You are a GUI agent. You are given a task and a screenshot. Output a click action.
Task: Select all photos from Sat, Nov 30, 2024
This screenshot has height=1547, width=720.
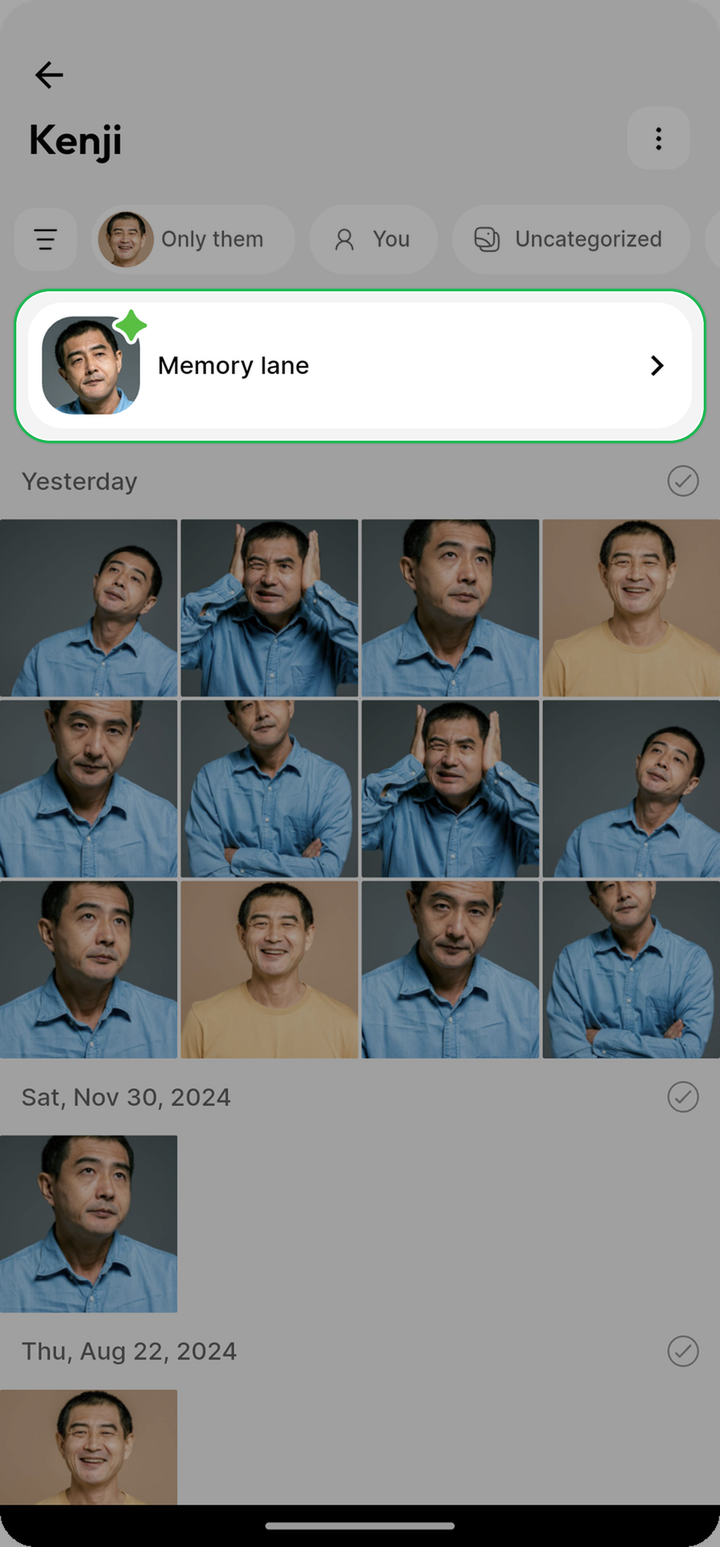683,1097
